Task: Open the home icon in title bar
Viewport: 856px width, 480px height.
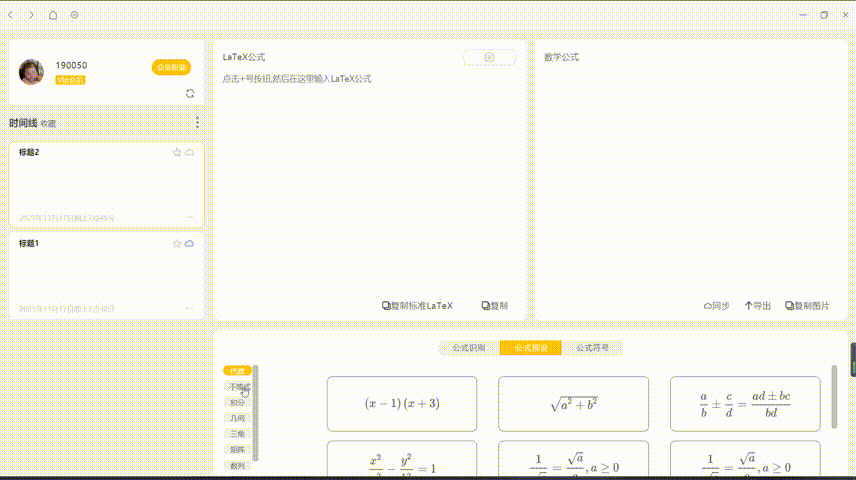Action: [53, 15]
